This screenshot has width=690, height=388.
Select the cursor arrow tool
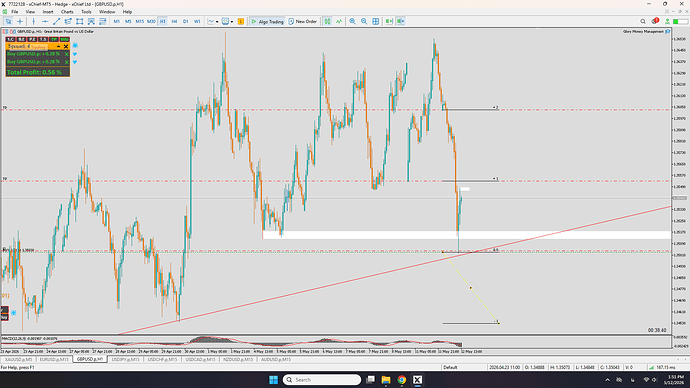point(8,21)
